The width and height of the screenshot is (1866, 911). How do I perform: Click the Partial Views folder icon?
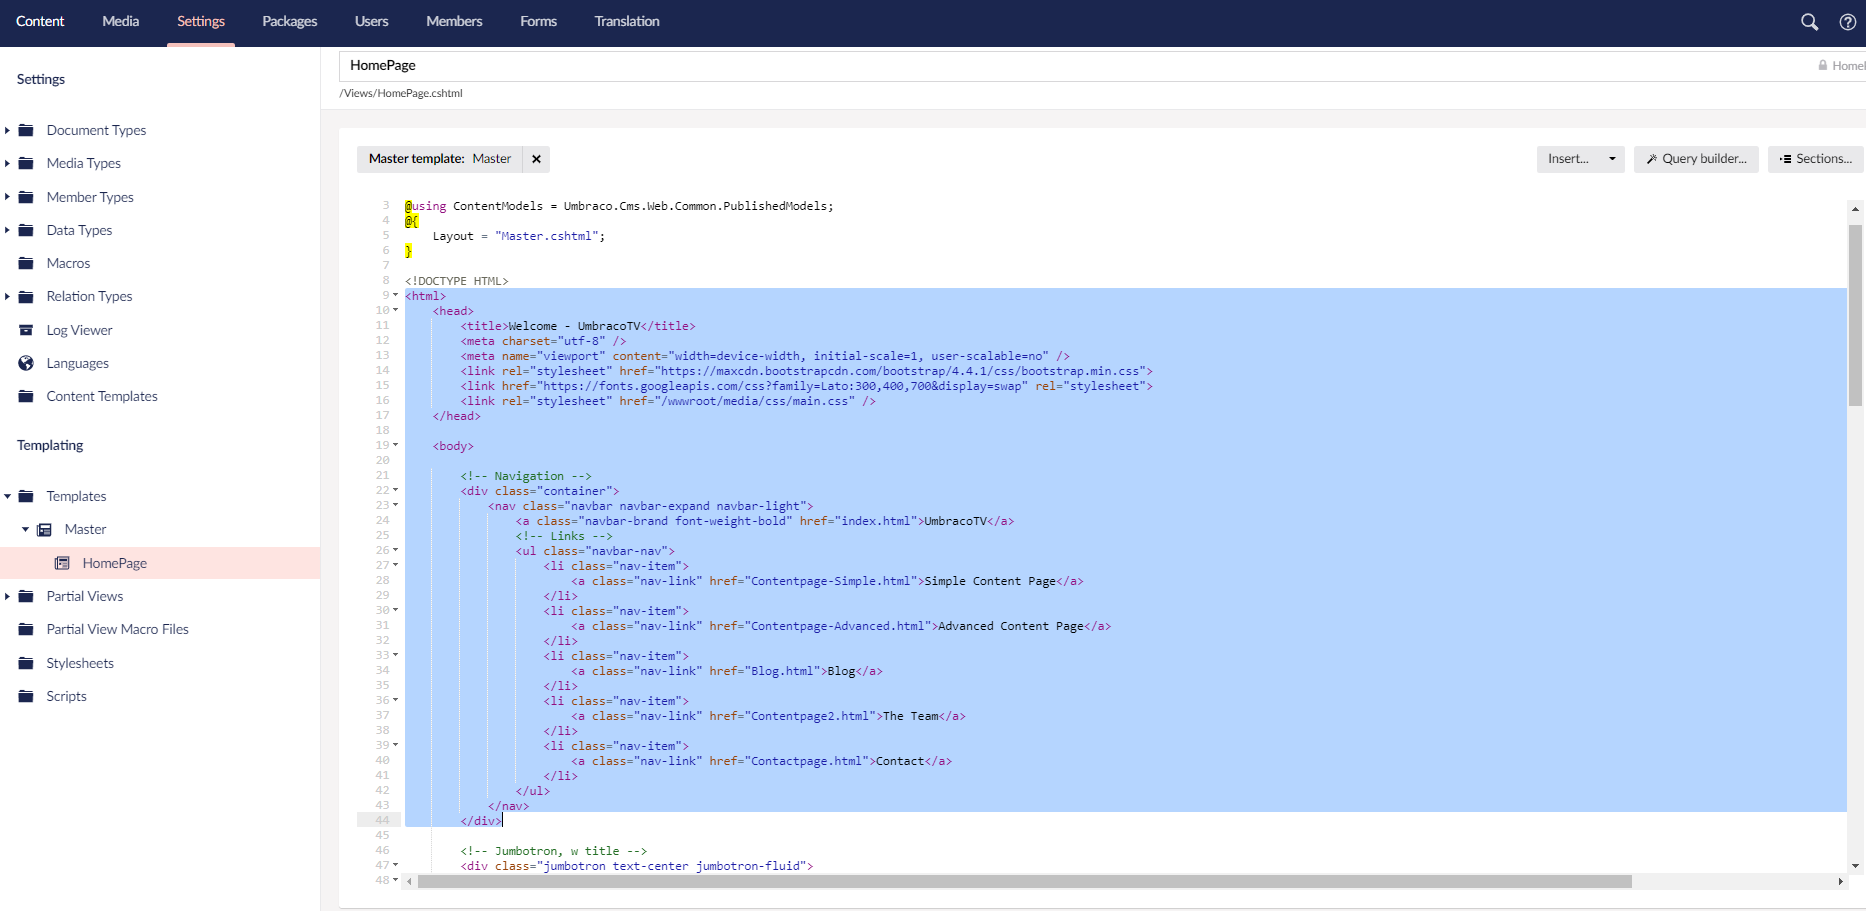tap(26, 596)
